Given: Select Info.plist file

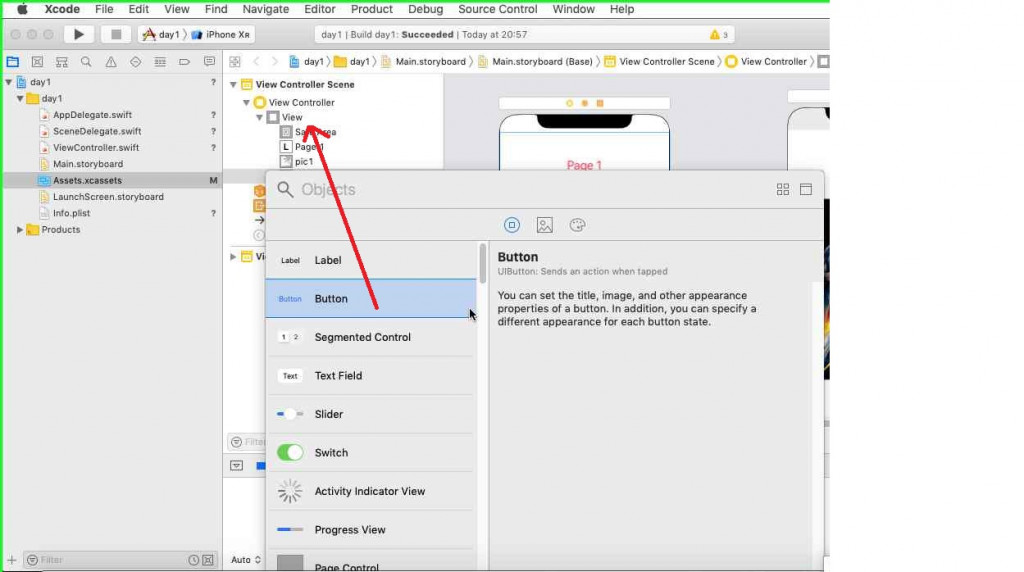Looking at the screenshot, I should coord(71,213).
